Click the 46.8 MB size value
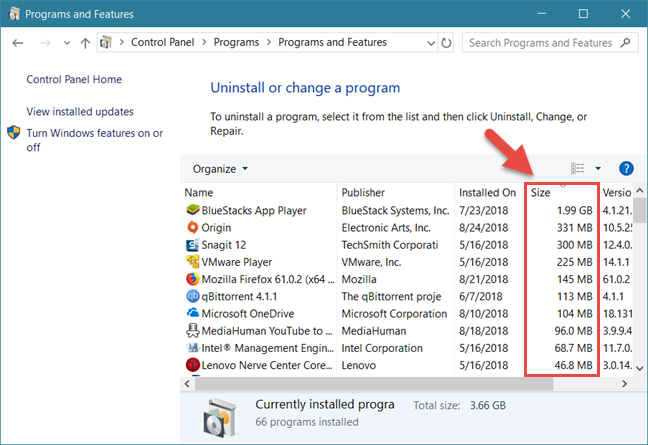The width and height of the screenshot is (648, 445). pyautogui.click(x=574, y=365)
